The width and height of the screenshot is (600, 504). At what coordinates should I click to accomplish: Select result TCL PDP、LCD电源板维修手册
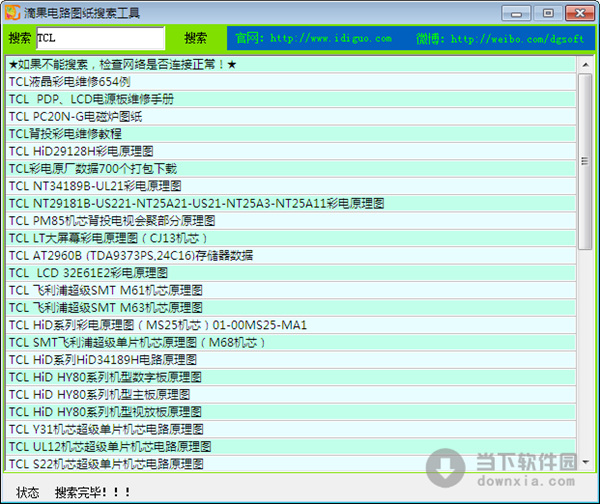(291, 99)
